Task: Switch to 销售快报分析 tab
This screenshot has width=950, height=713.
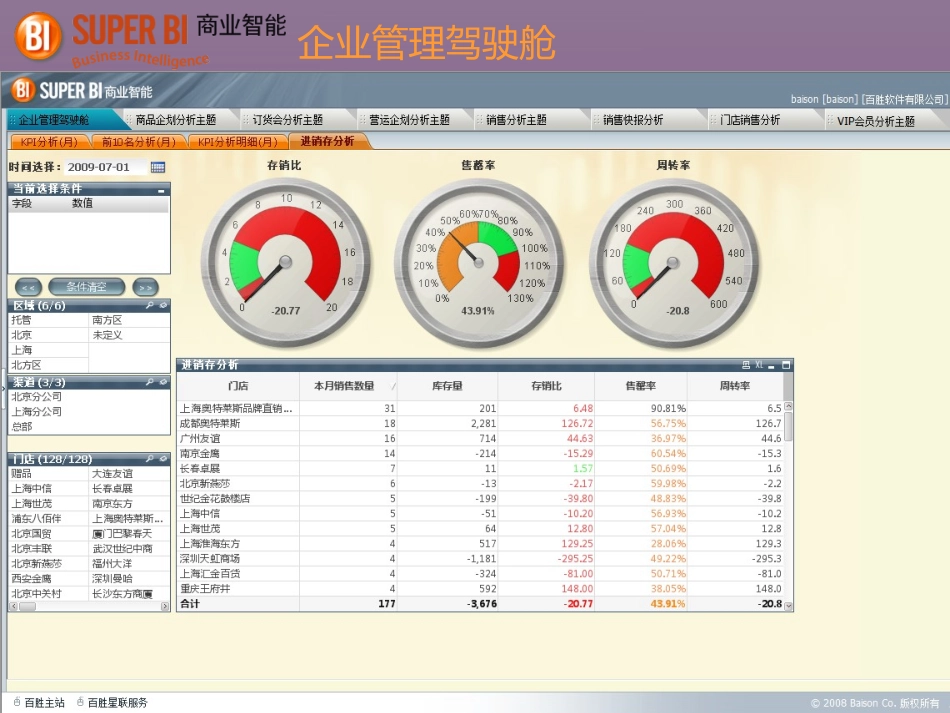Action: [633, 120]
